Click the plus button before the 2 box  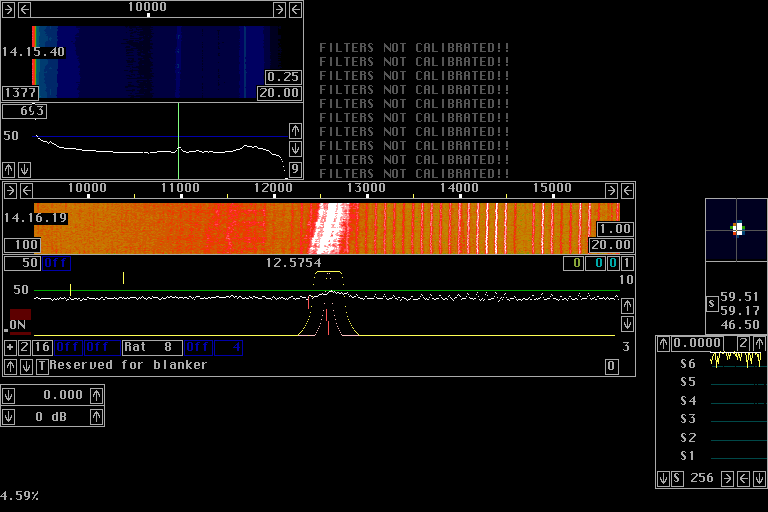[10, 347]
